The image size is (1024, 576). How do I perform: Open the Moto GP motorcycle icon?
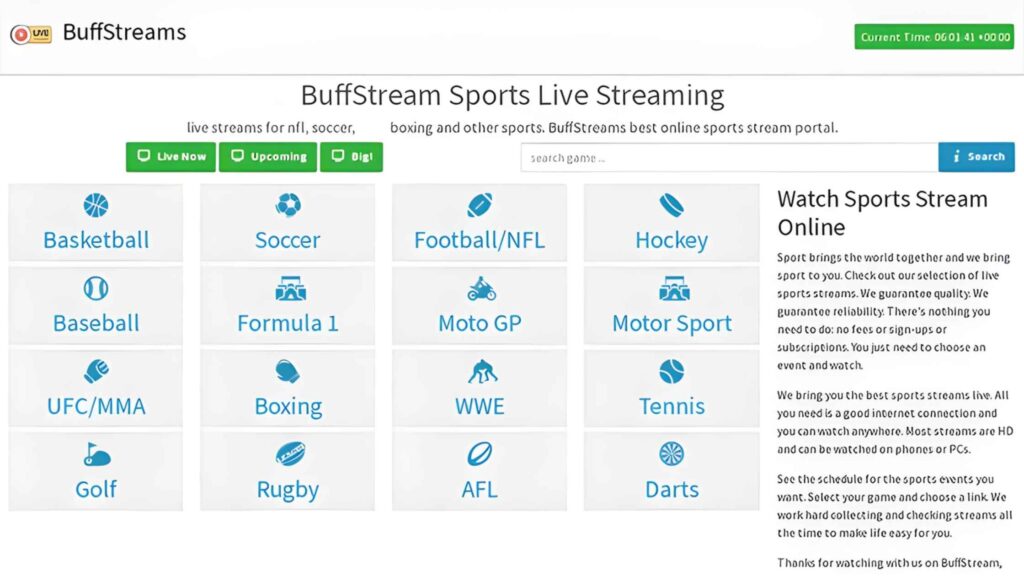click(479, 287)
